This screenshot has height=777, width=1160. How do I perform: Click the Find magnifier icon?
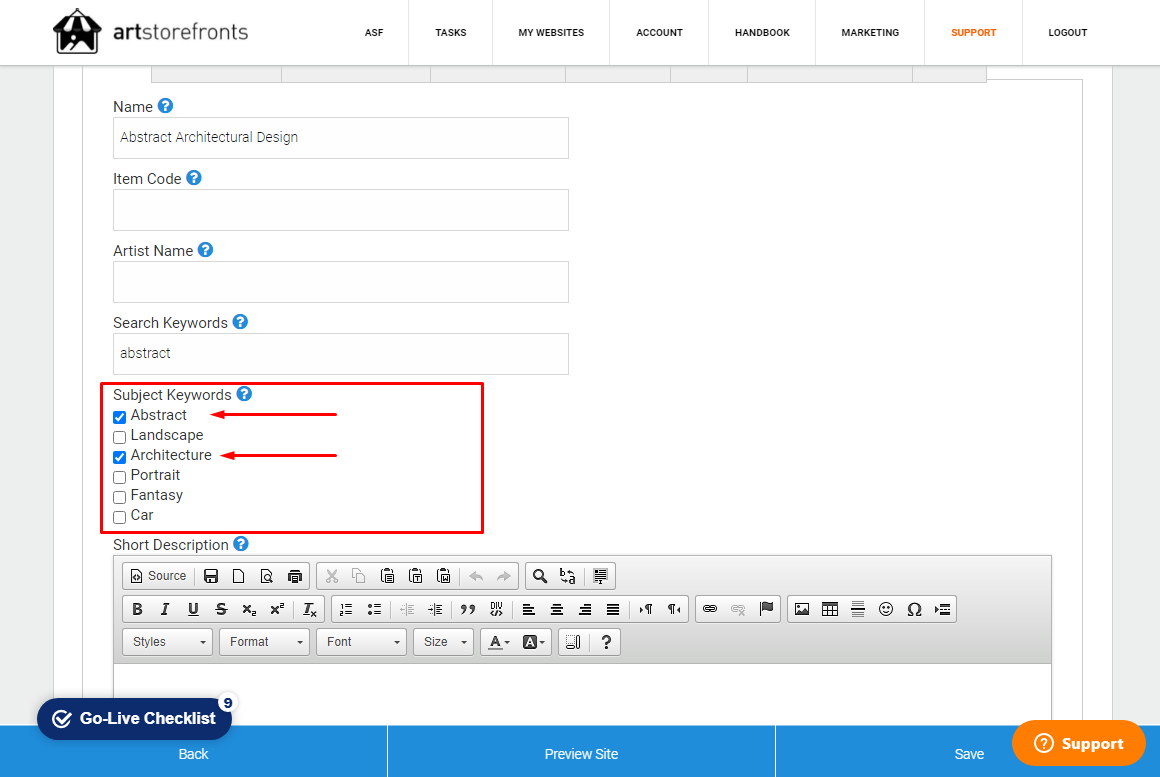(540, 576)
